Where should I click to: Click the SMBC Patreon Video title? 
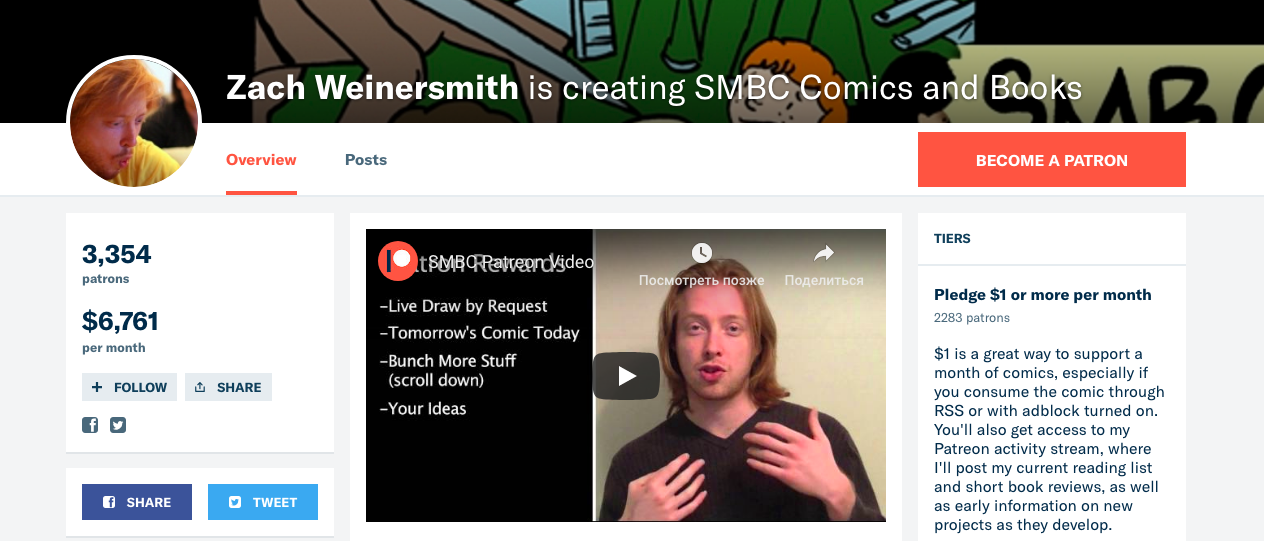pos(511,262)
